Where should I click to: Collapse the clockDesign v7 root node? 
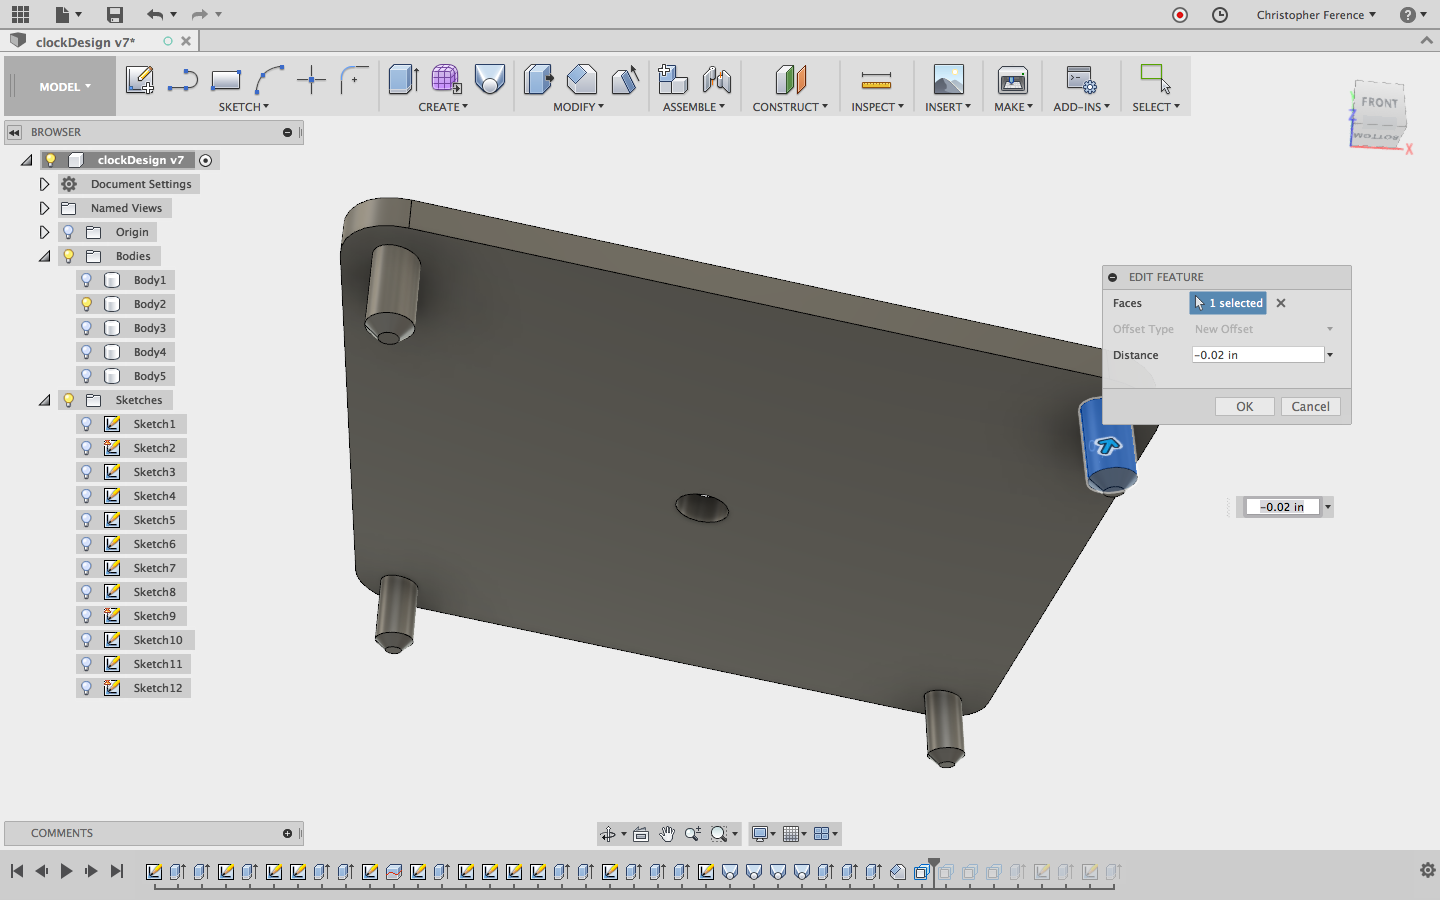(x=26, y=160)
